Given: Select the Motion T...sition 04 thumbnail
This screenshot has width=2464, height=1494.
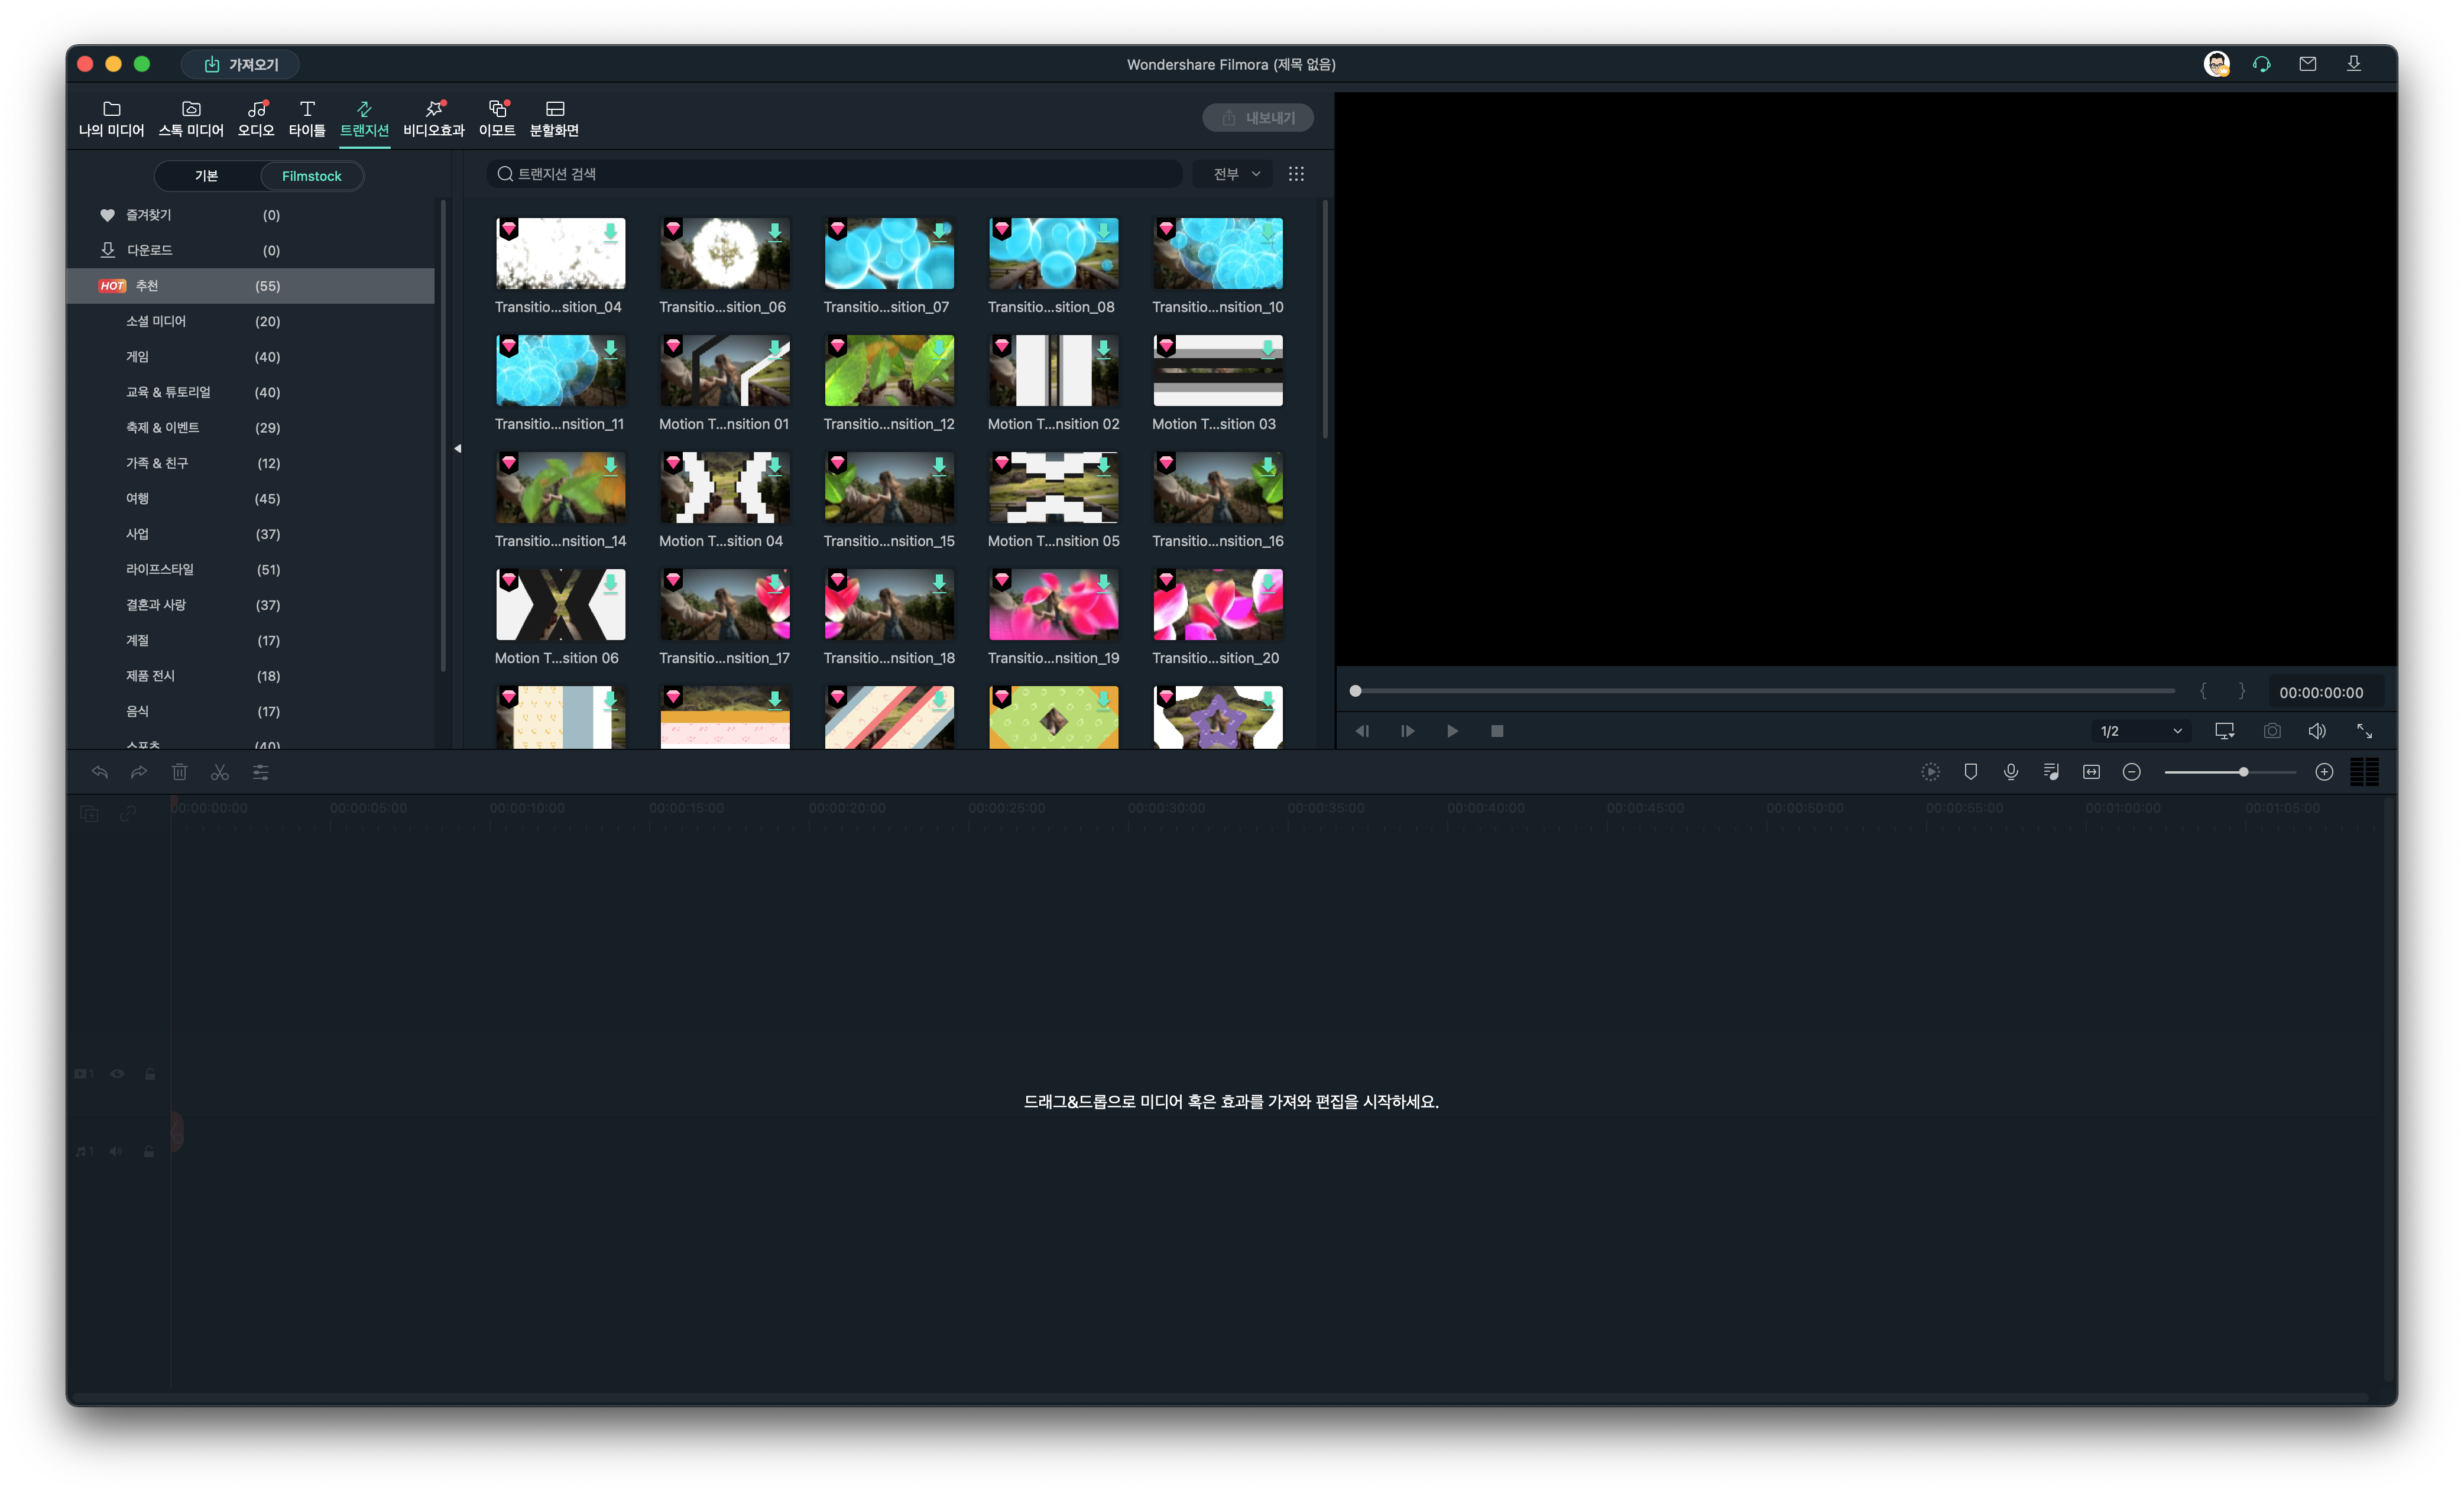Looking at the screenshot, I should (x=724, y=488).
